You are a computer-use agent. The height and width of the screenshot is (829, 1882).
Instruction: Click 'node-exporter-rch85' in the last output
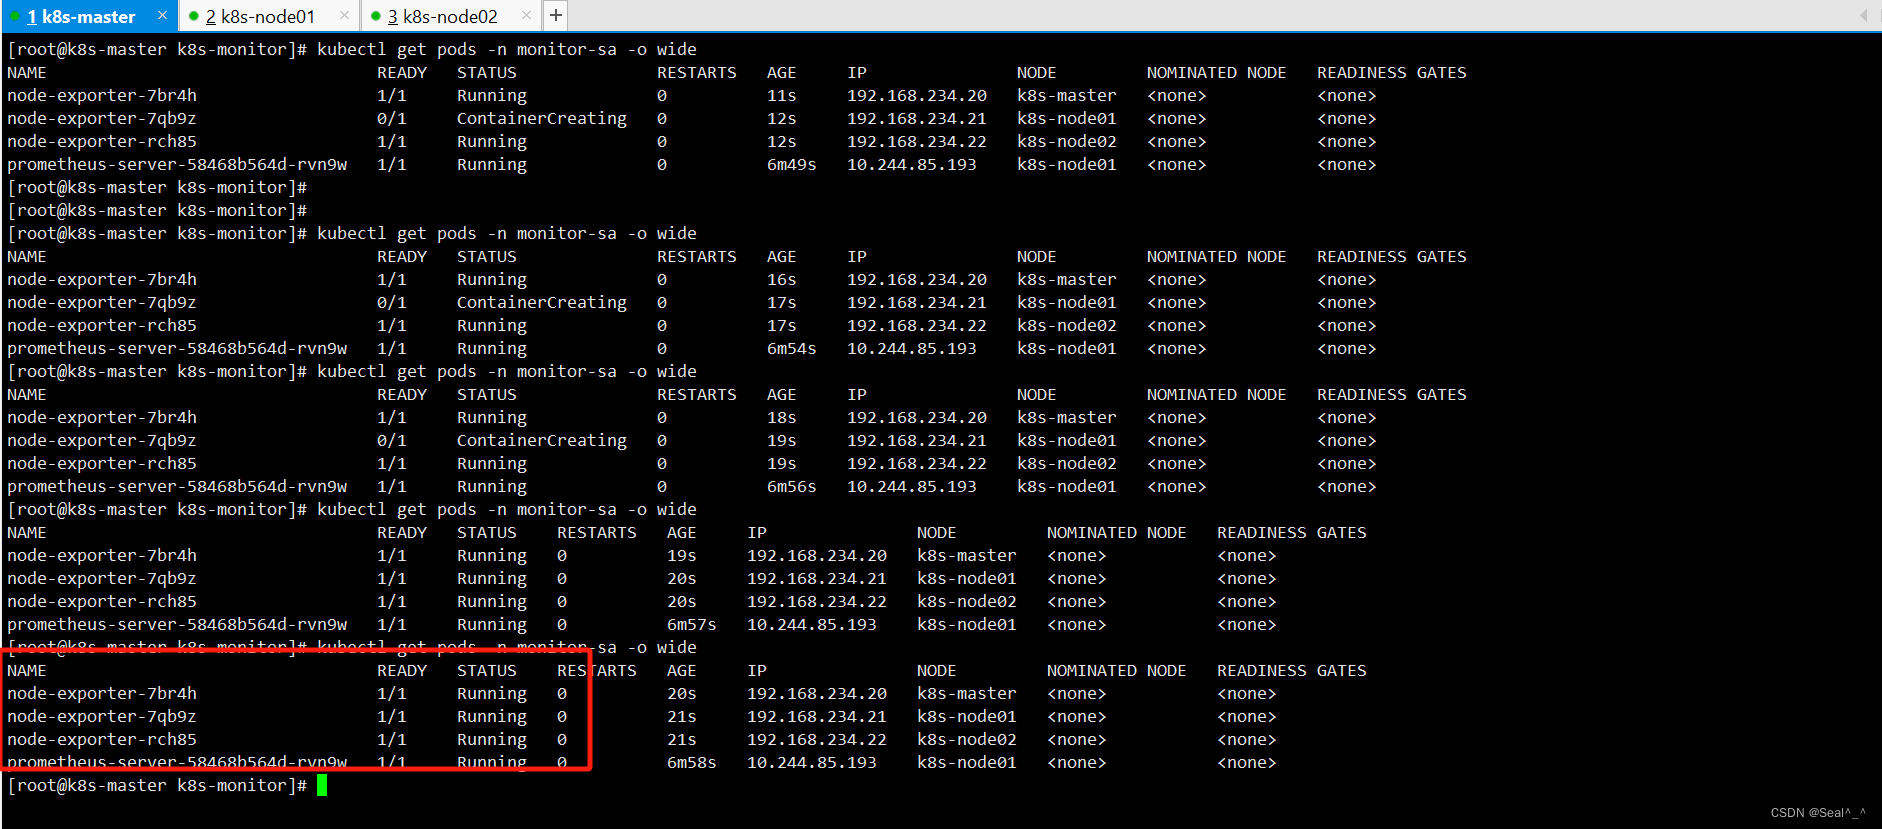pyautogui.click(x=102, y=739)
